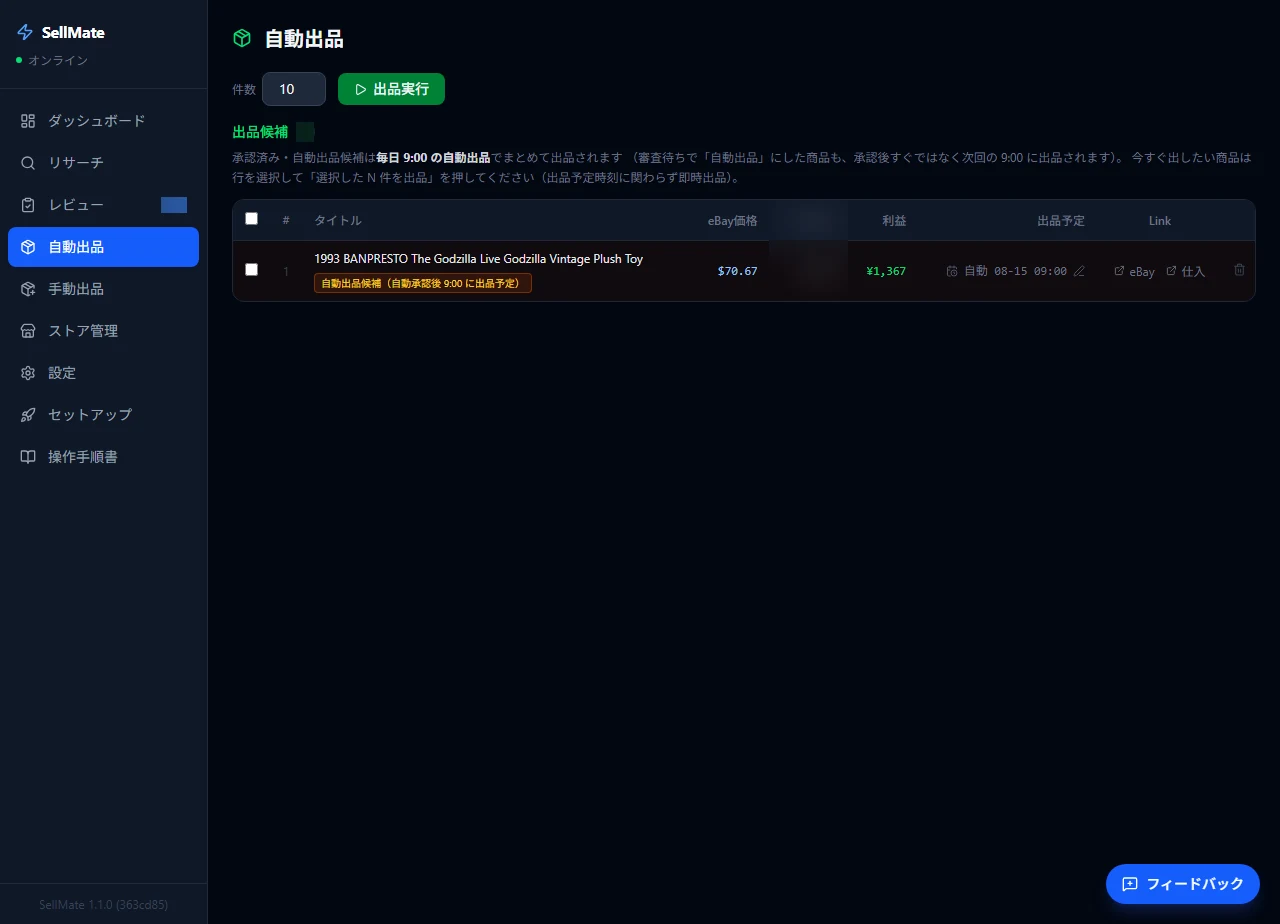Click the 件数 input field showing 10
The image size is (1280, 924).
[x=294, y=89]
